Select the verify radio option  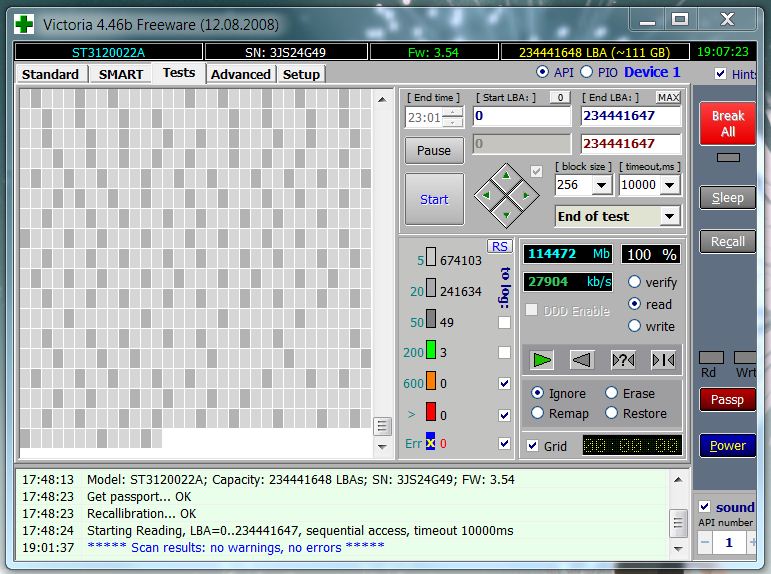pos(634,282)
